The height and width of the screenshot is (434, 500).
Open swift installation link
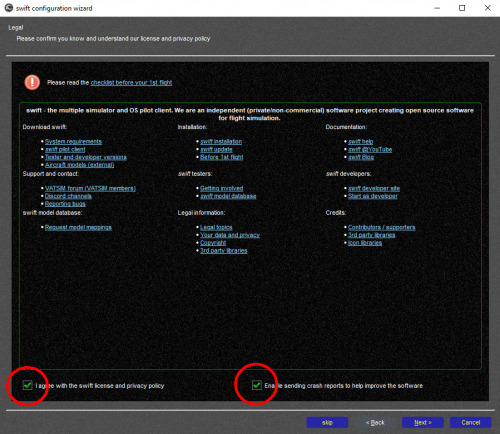[x=221, y=142]
